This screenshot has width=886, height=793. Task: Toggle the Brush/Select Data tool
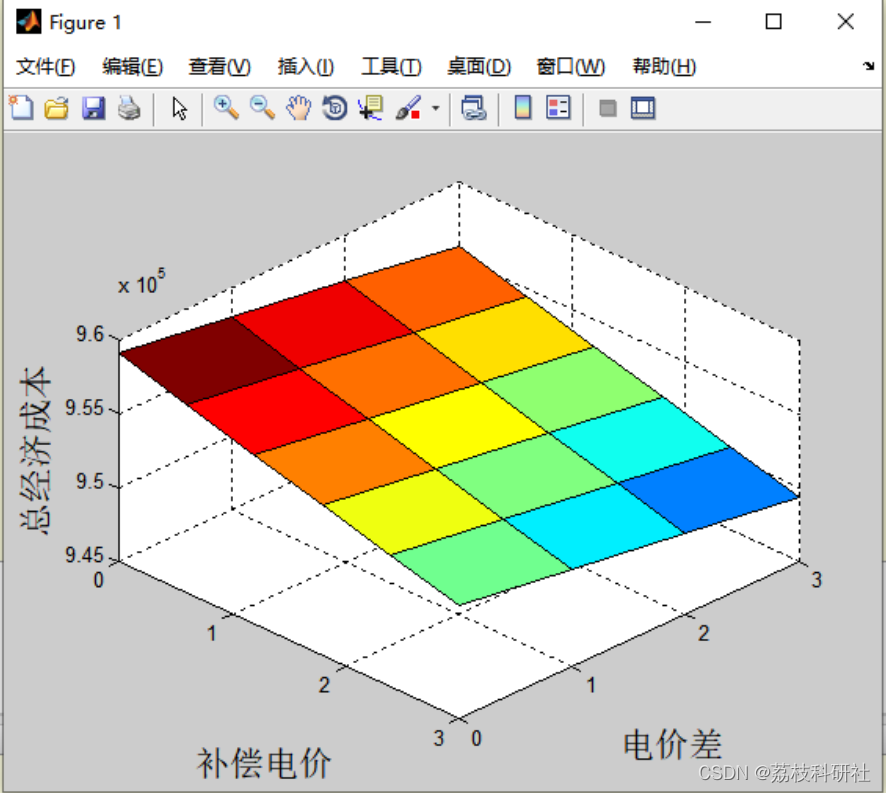pos(408,107)
